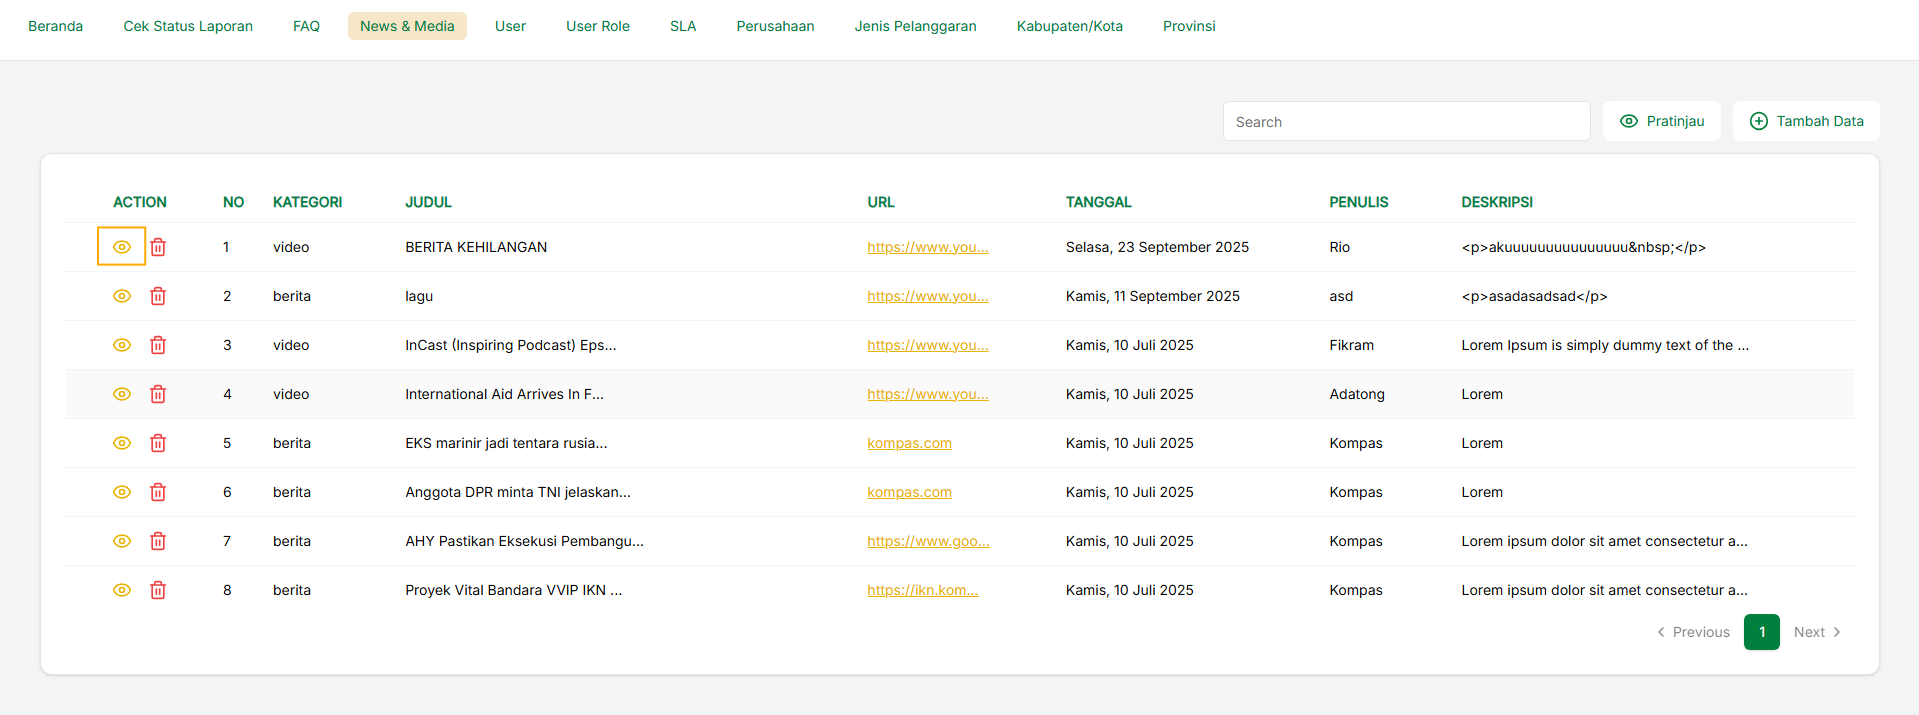Navigate to Cek Status Laporan

(x=188, y=26)
